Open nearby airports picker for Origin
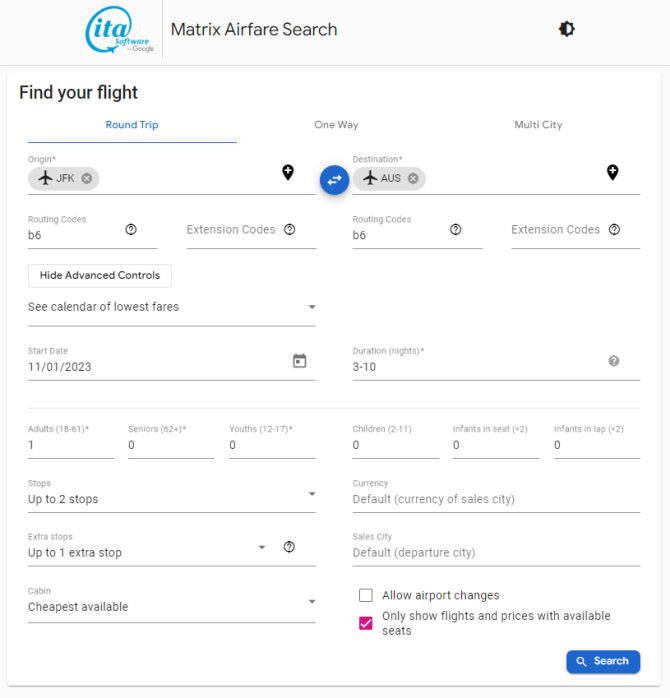The height and width of the screenshot is (698, 670). click(288, 172)
